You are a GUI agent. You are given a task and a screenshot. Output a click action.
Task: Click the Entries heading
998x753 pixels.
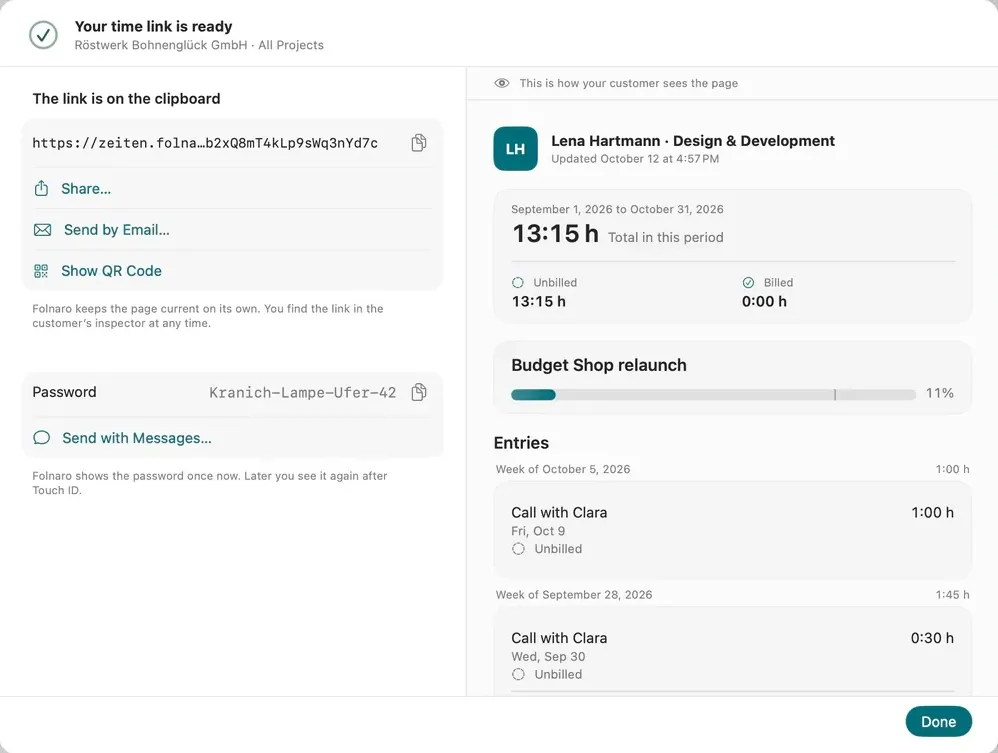coord(521,443)
